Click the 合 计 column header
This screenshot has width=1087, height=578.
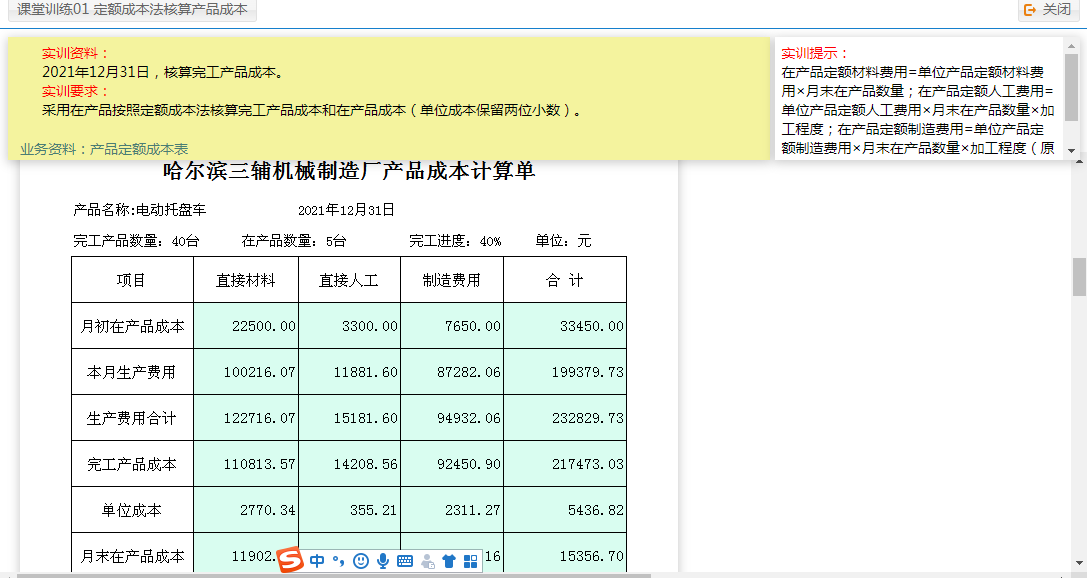coord(565,280)
